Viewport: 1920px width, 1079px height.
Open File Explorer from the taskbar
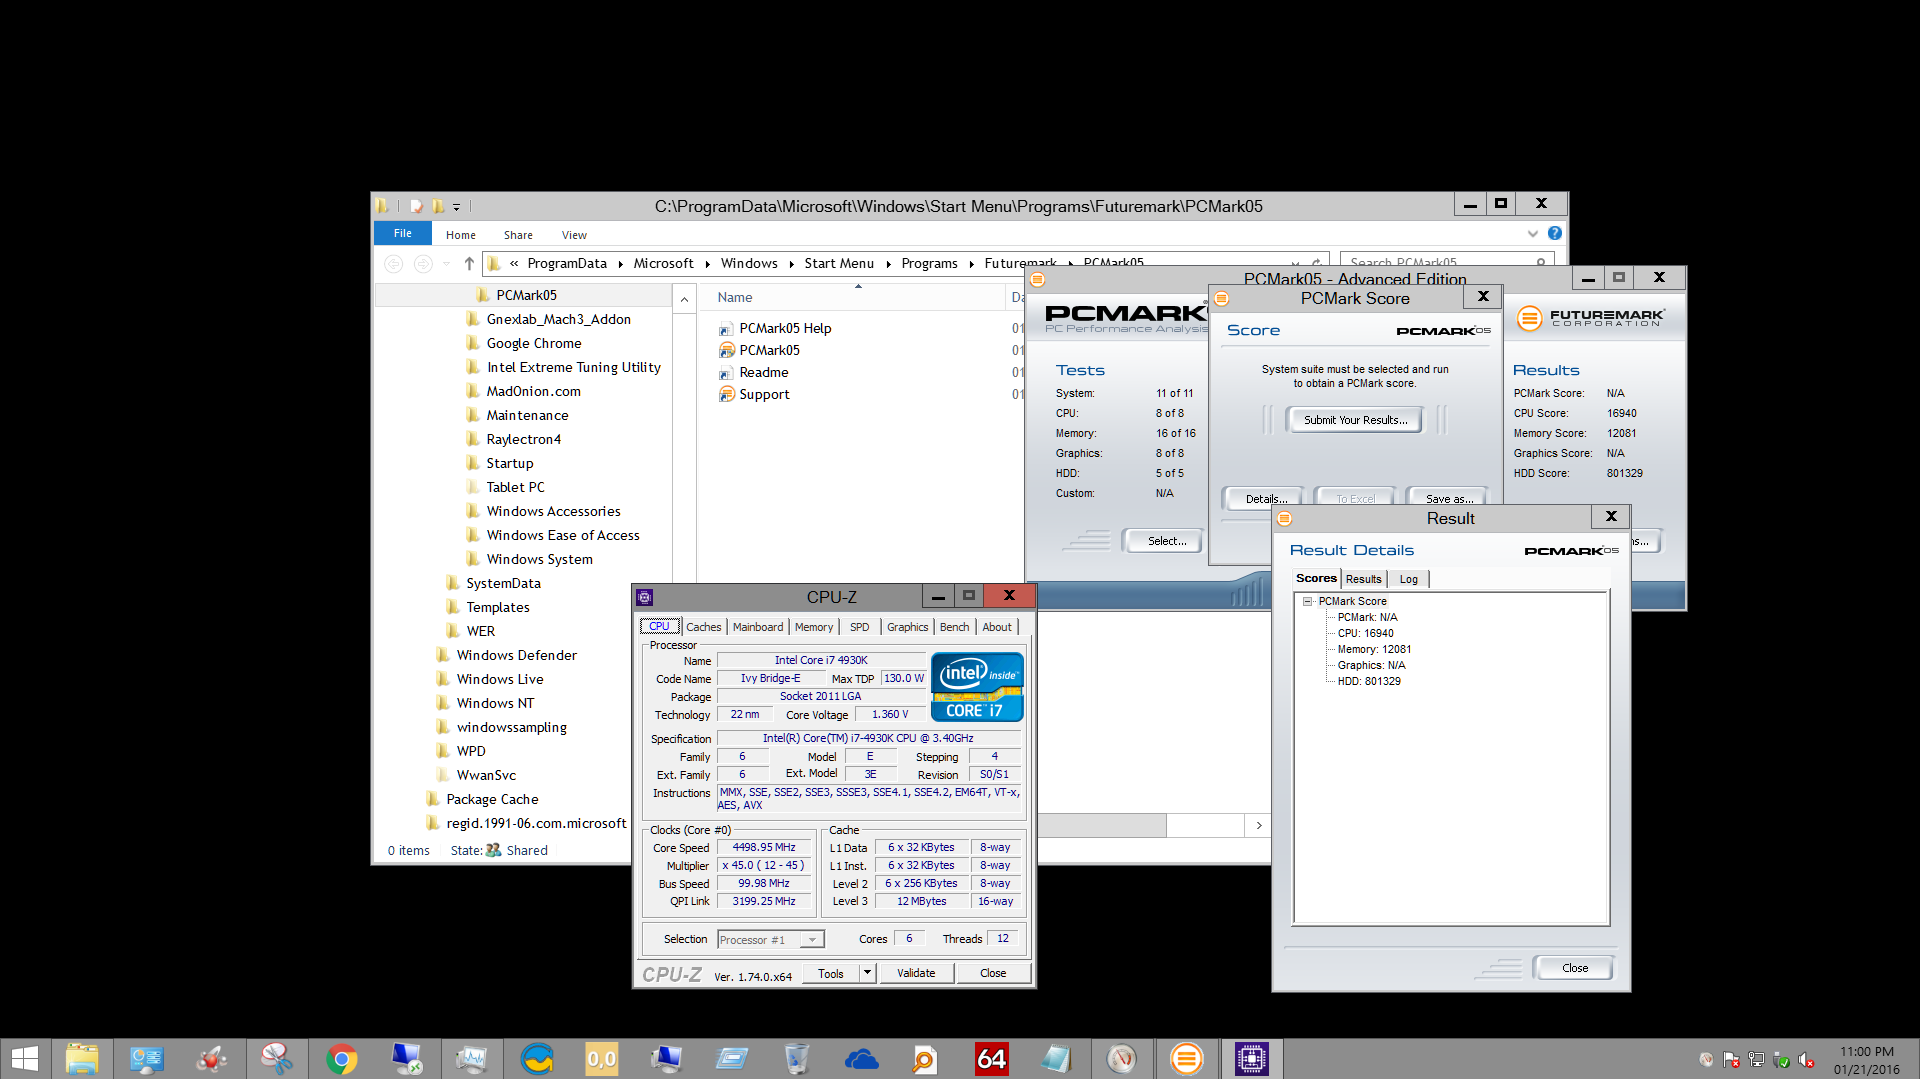(82, 1058)
